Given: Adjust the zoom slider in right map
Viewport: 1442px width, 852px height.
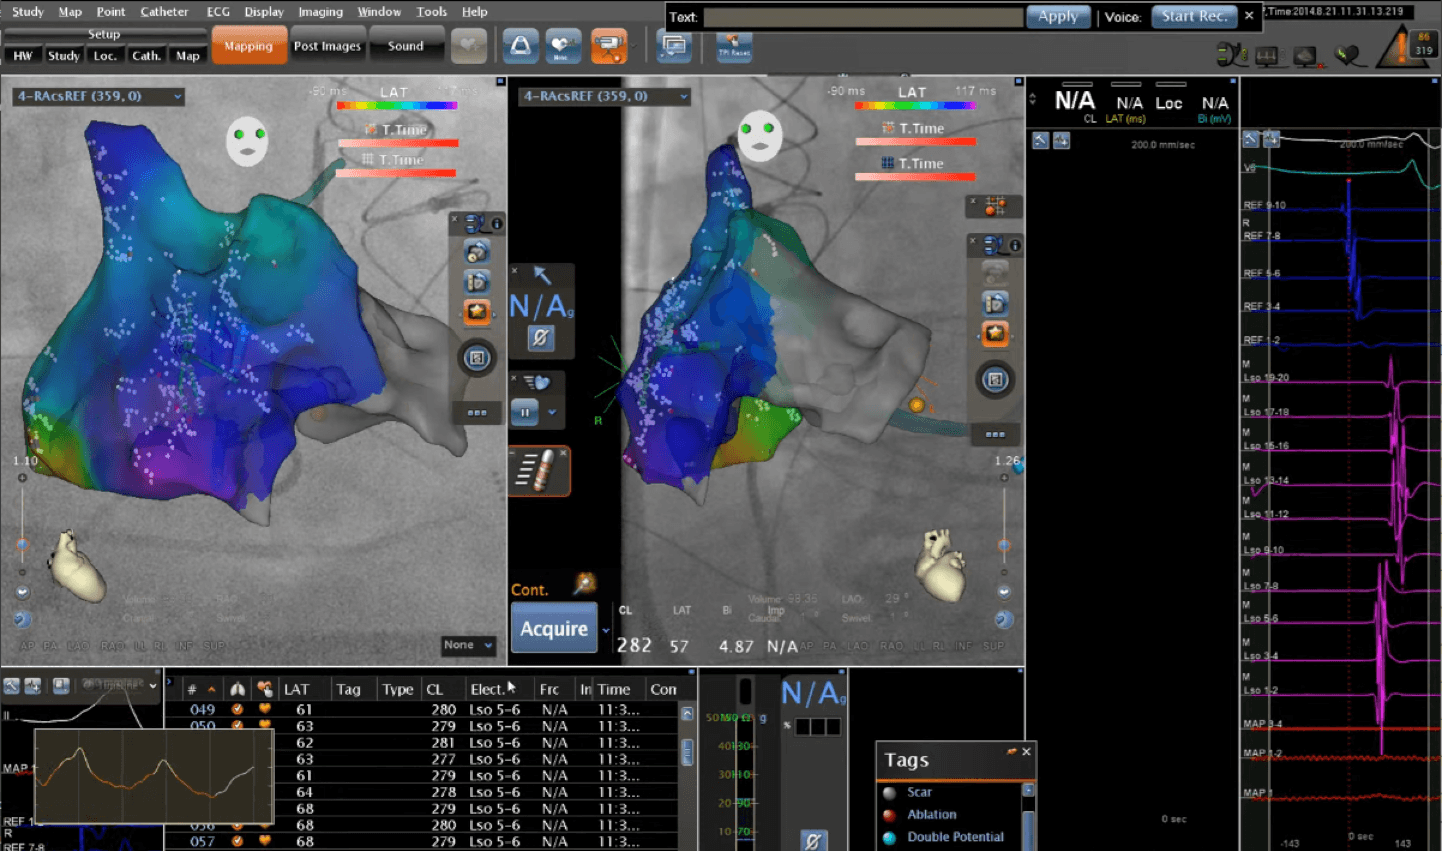Looking at the screenshot, I should (1004, 545).
